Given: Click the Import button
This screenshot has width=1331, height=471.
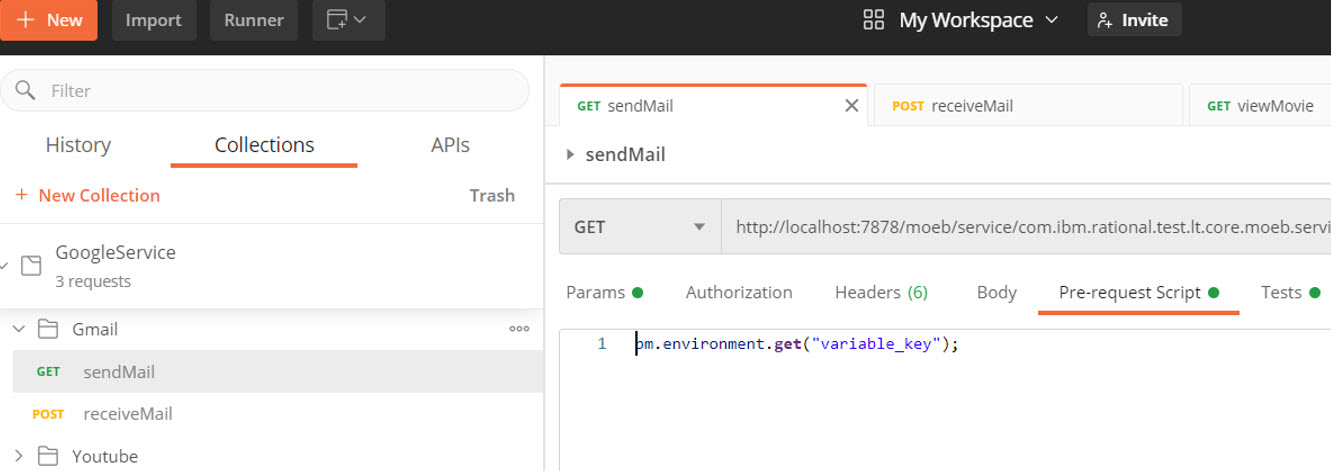Looking at the screenshot, I should [153, 20].
